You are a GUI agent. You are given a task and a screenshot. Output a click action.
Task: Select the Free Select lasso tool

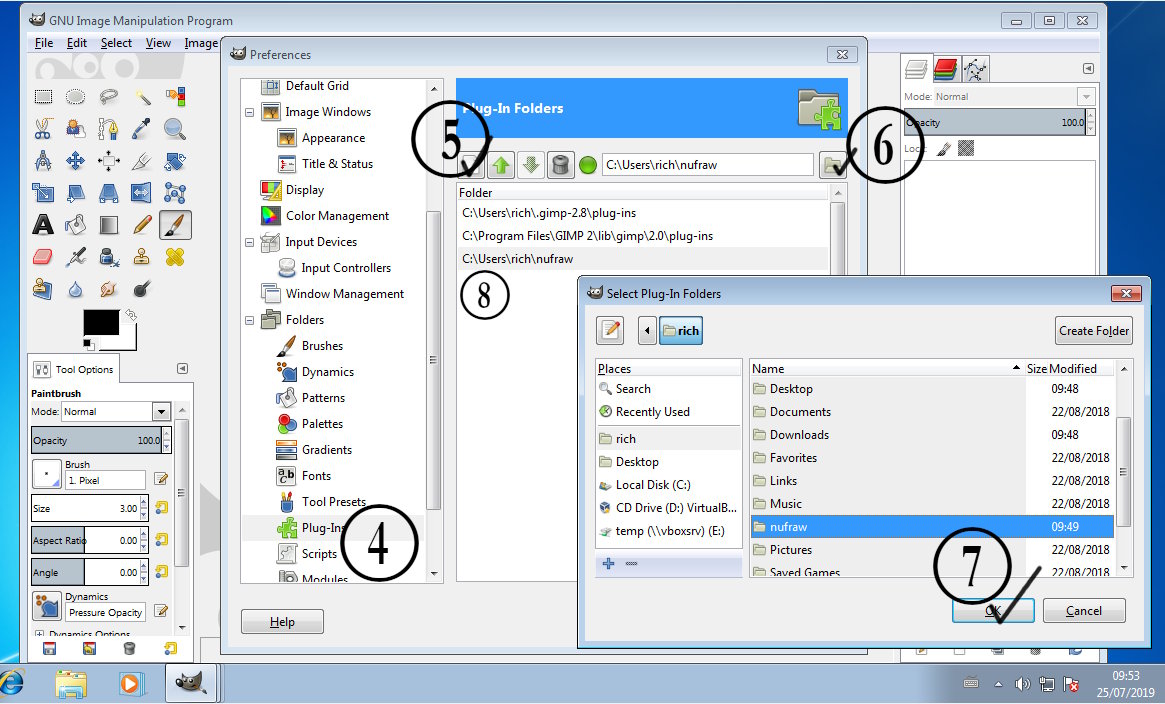pos(108,97)
